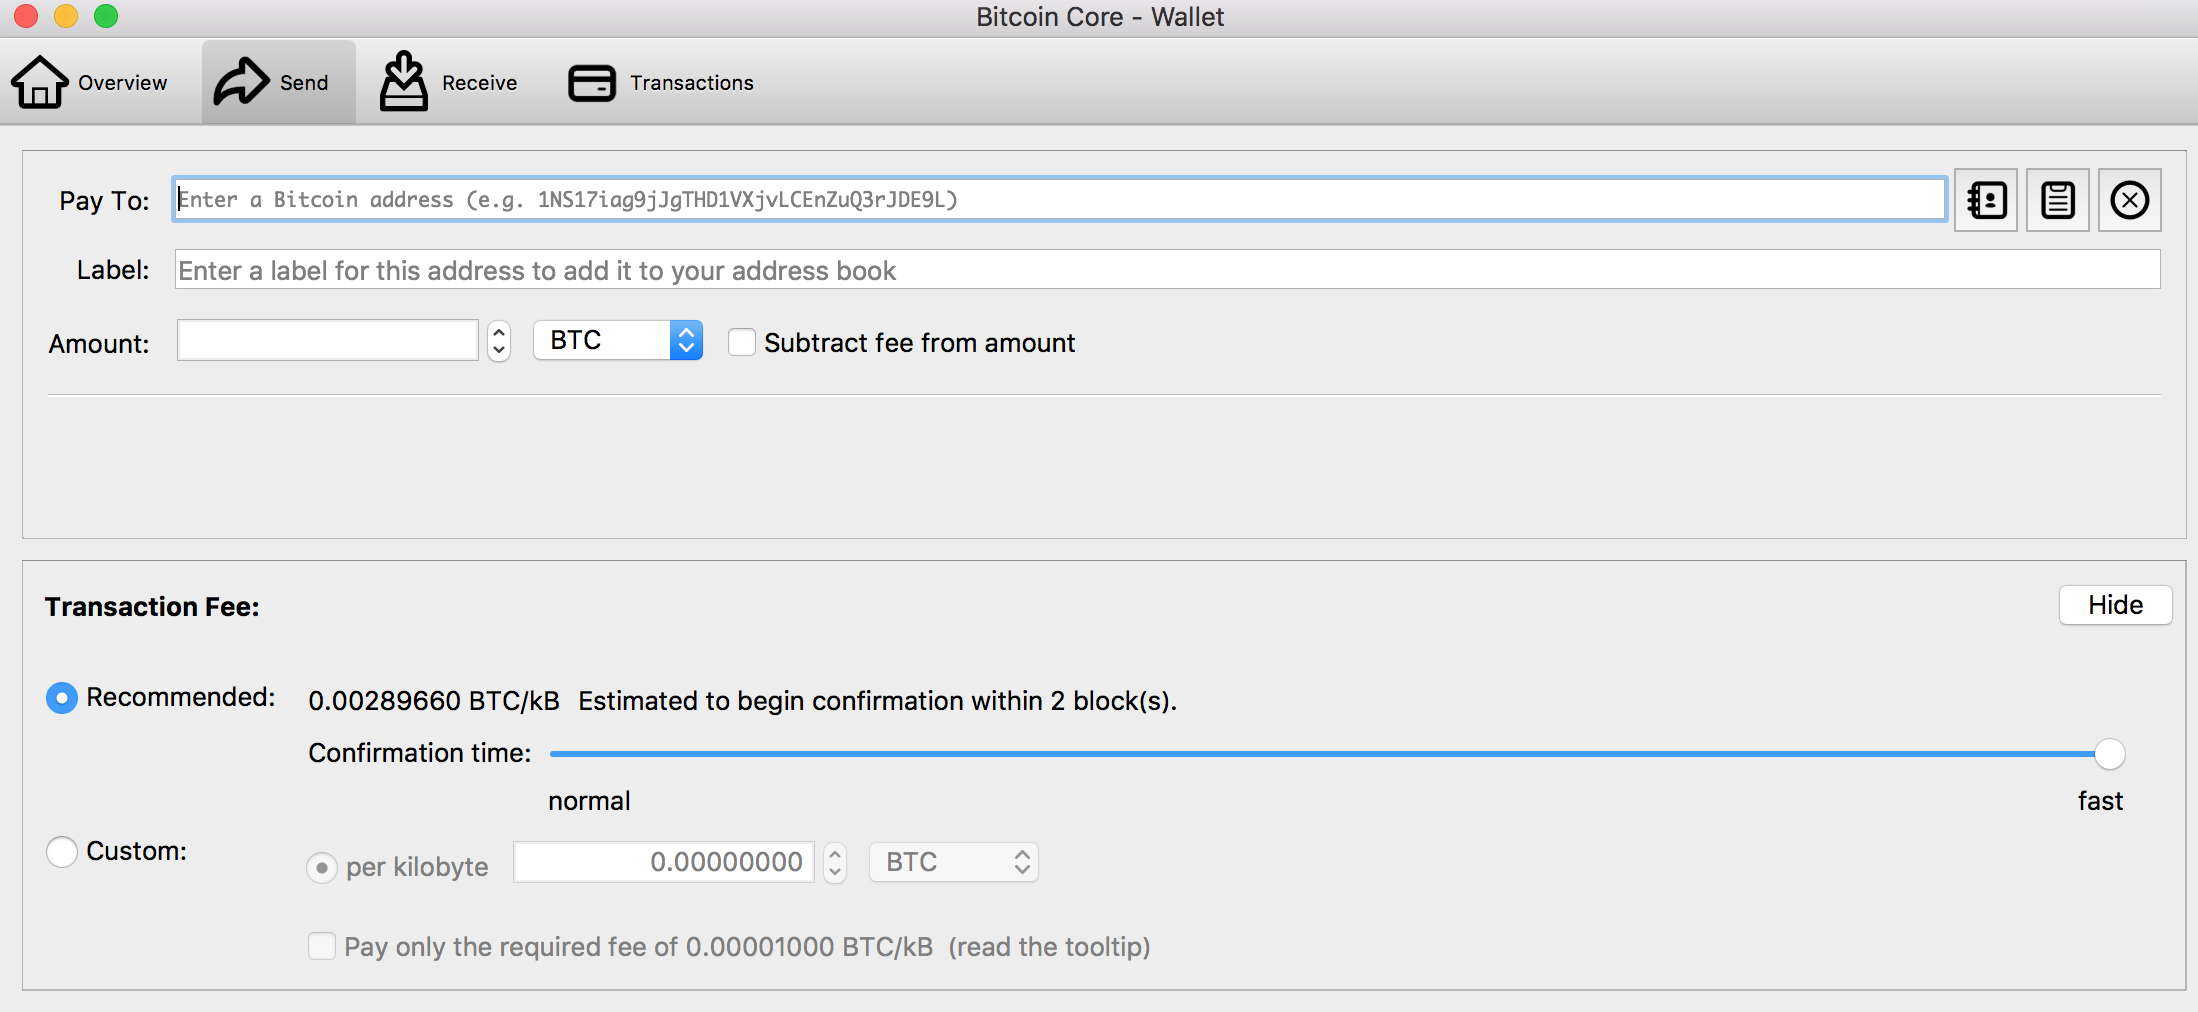This screenshot has height=1012, width=2198.
Task: Click the Amount stepper arrows
Action: [499, 341]
